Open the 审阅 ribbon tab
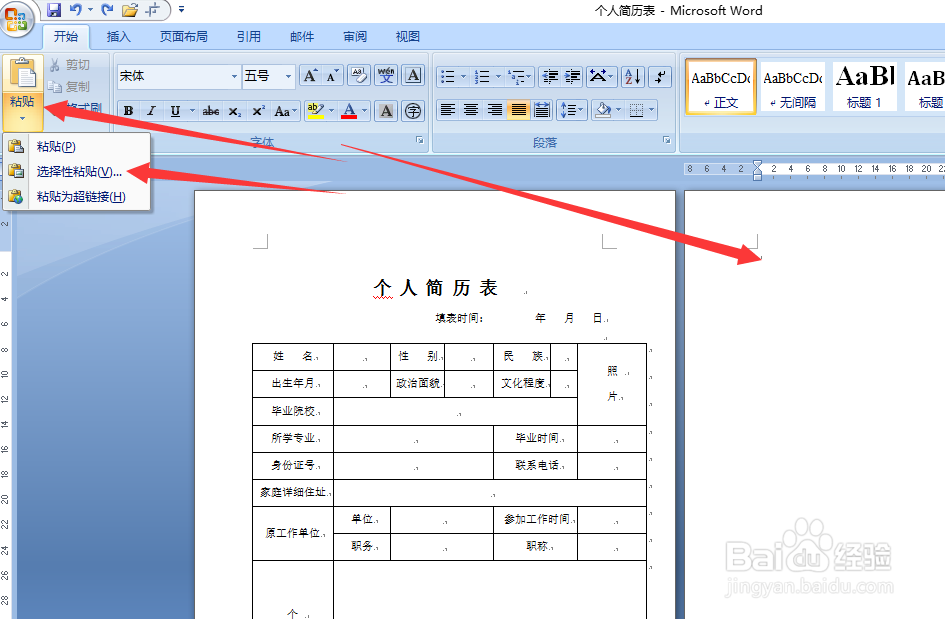The image size is (945, 619). (x=354, y=36)
